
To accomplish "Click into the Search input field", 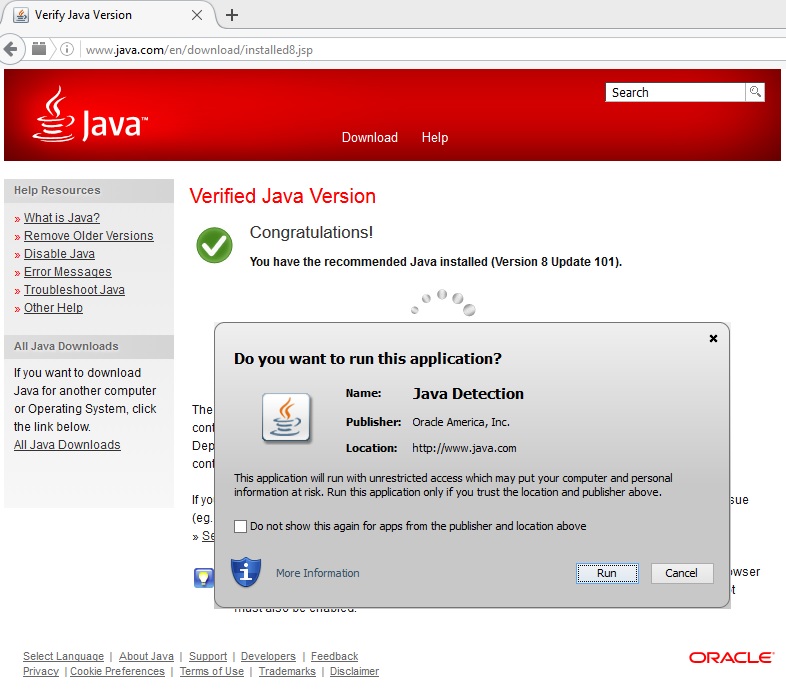I will (x=675, y=92).
